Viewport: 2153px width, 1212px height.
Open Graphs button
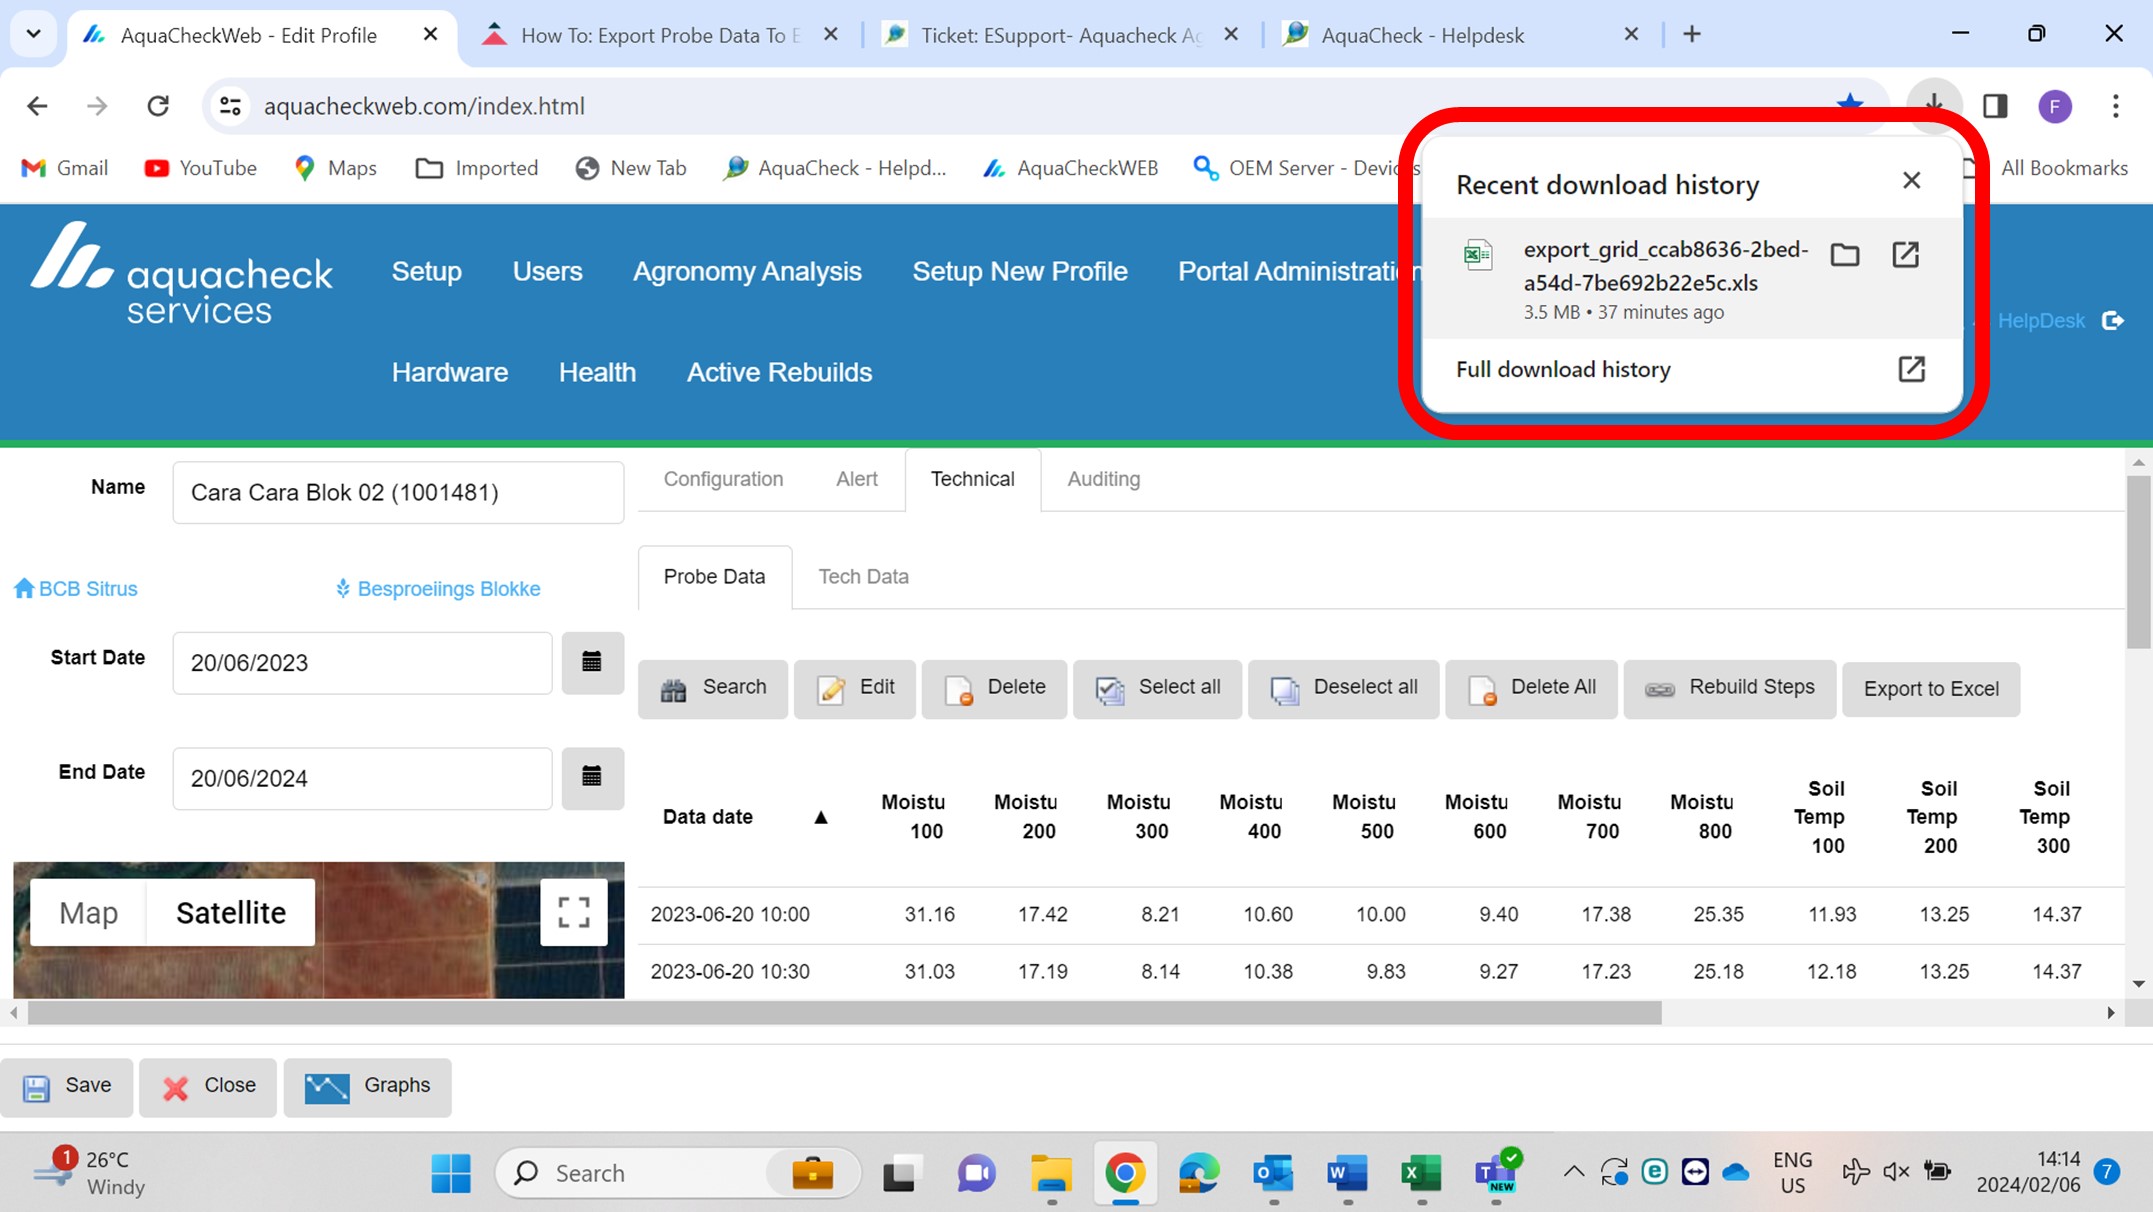coord(367,1087)
